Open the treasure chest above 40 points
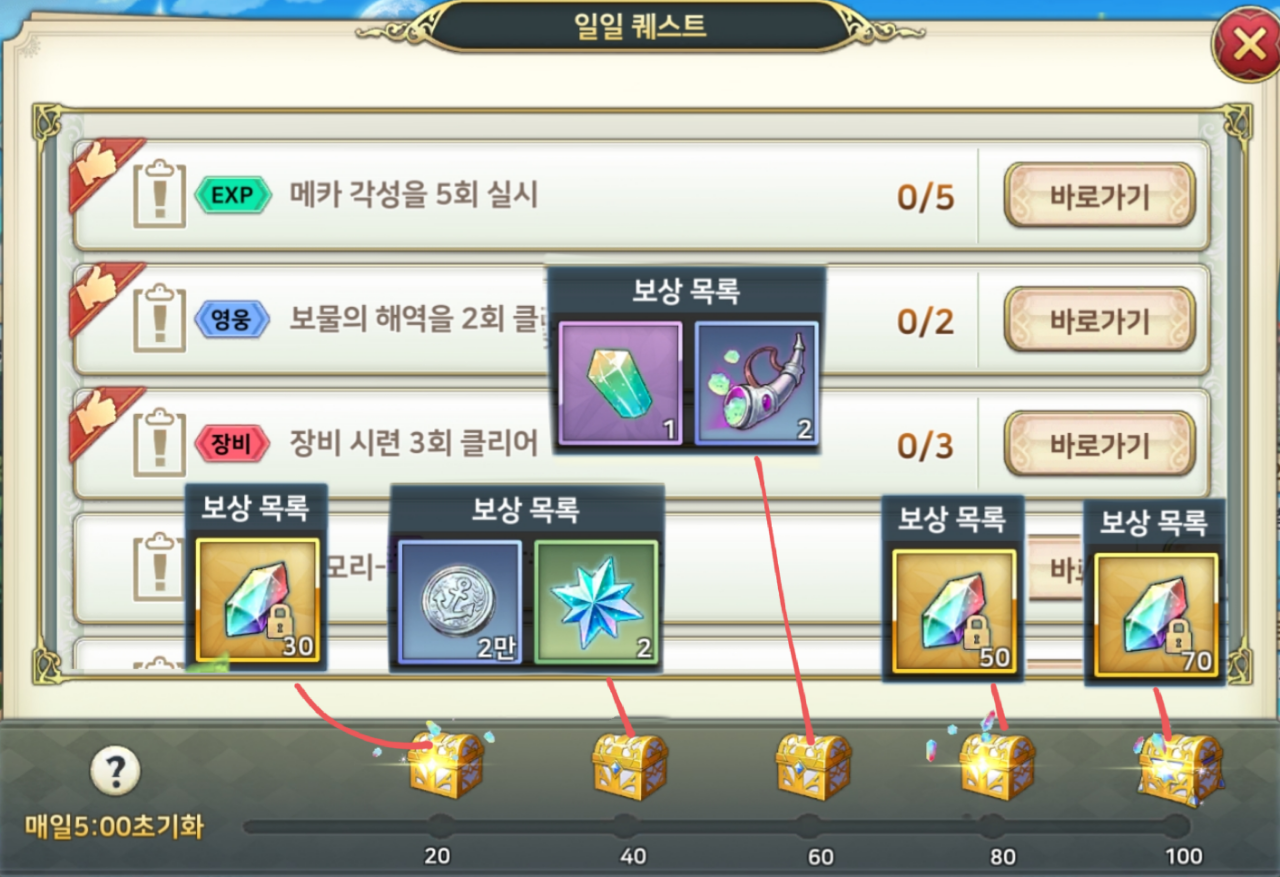Image resolution: width=1280 pixels, height=877 pixels. (x=630, y=766)
